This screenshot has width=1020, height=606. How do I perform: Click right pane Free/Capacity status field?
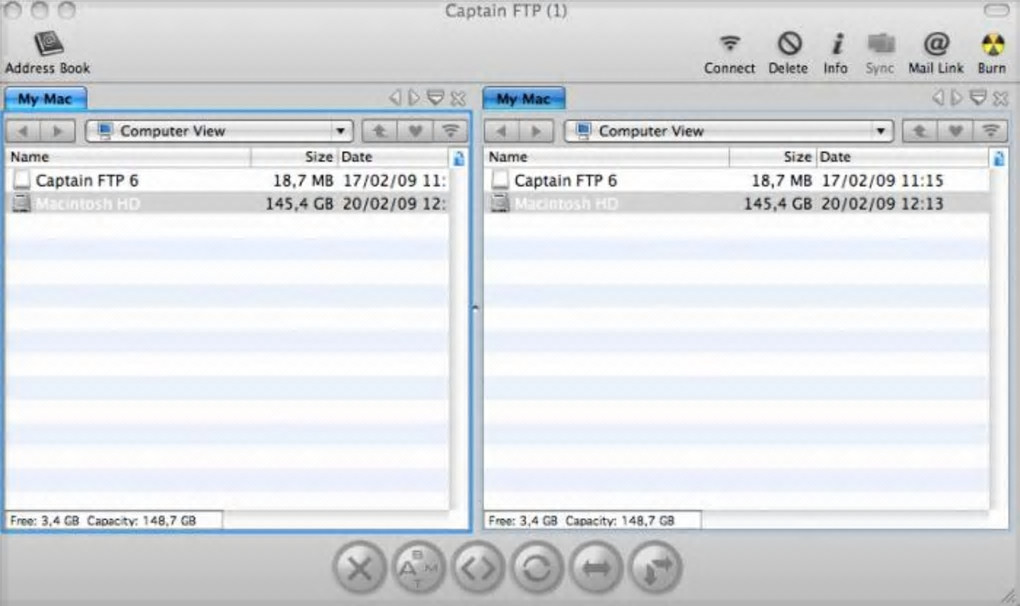coord(593,520)
